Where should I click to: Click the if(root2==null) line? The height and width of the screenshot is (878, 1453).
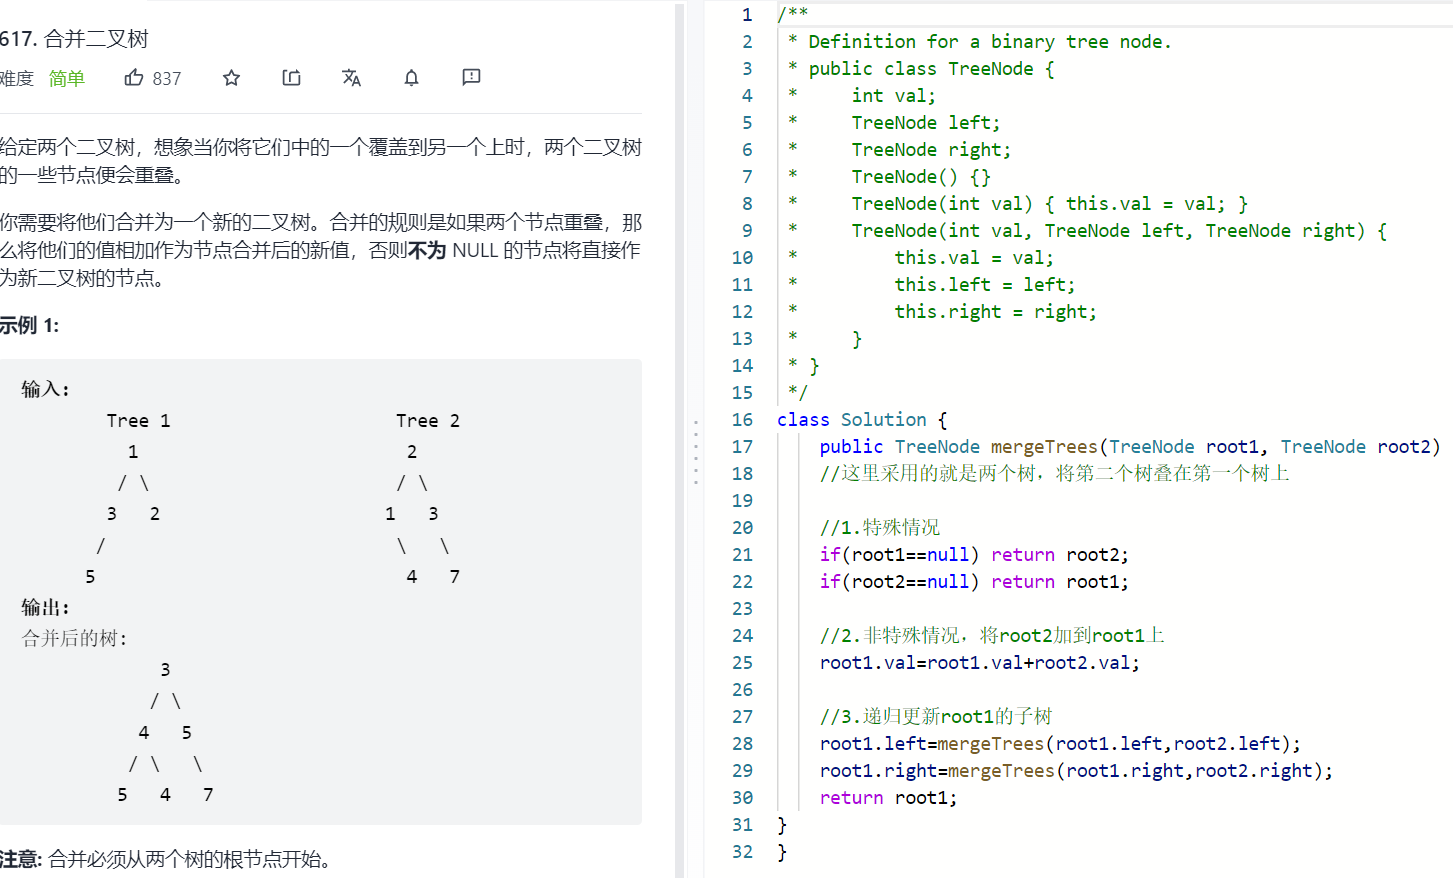click(974, 582)
